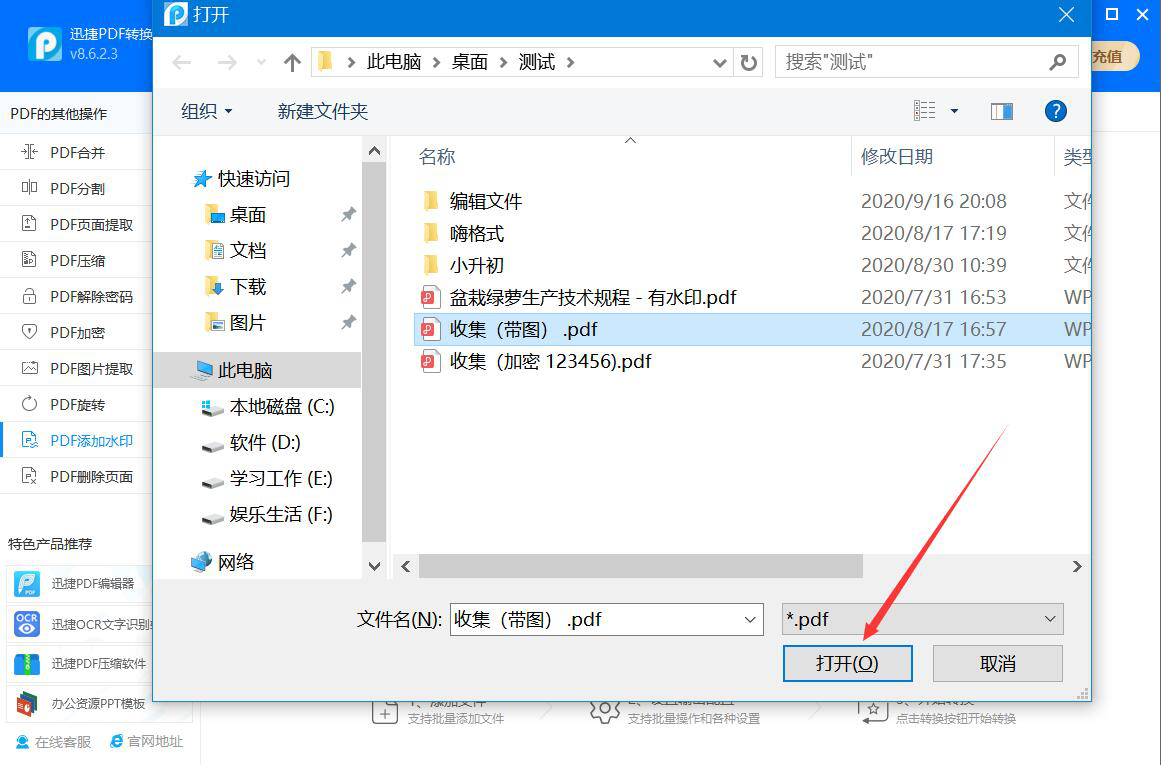This screenshot has height=765, width=1161.
Task: Go to 下载 quick access folder
Action: 235,287
